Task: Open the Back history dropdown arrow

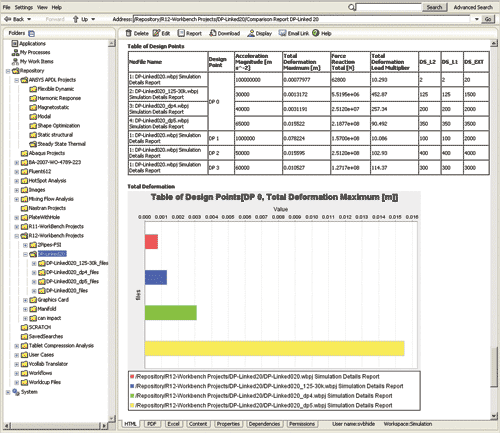Action: 29,19
